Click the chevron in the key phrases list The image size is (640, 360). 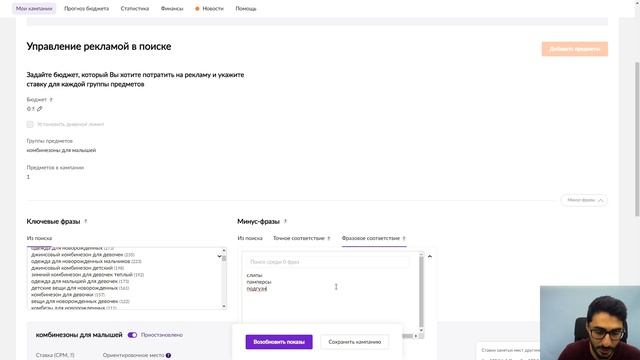pyautogui.click(x=219, y=256)
